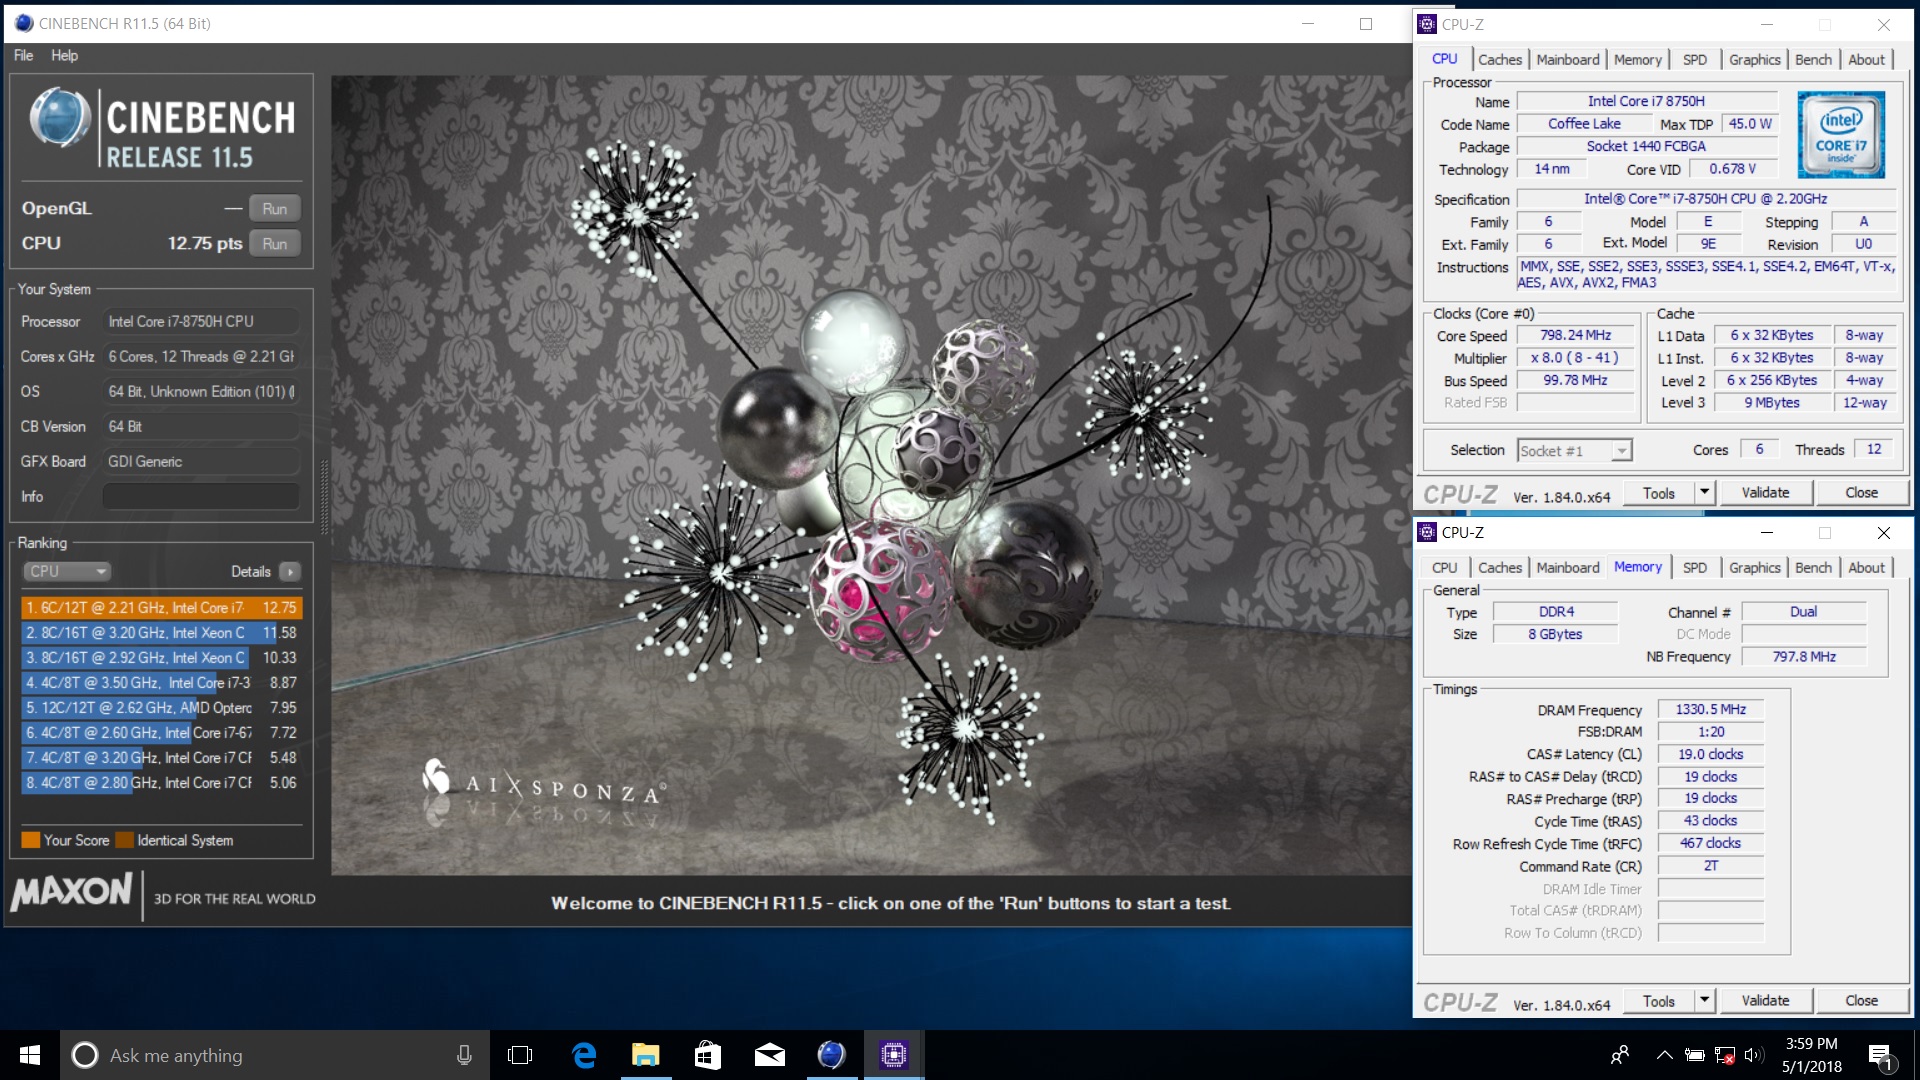Open the Bench tab in lower CPU-Z
The image size is (1920, 1080).
(1813, 568)
